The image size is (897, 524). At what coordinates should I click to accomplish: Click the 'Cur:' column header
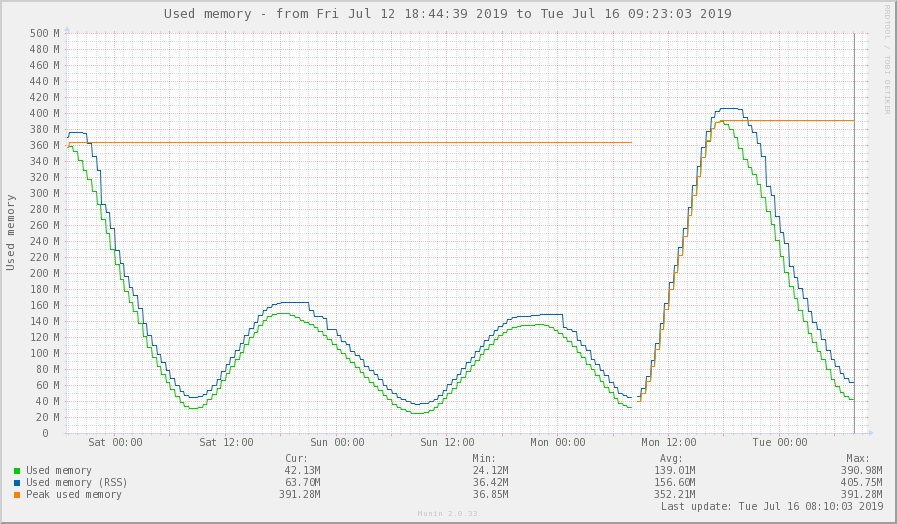coord(296,458)
